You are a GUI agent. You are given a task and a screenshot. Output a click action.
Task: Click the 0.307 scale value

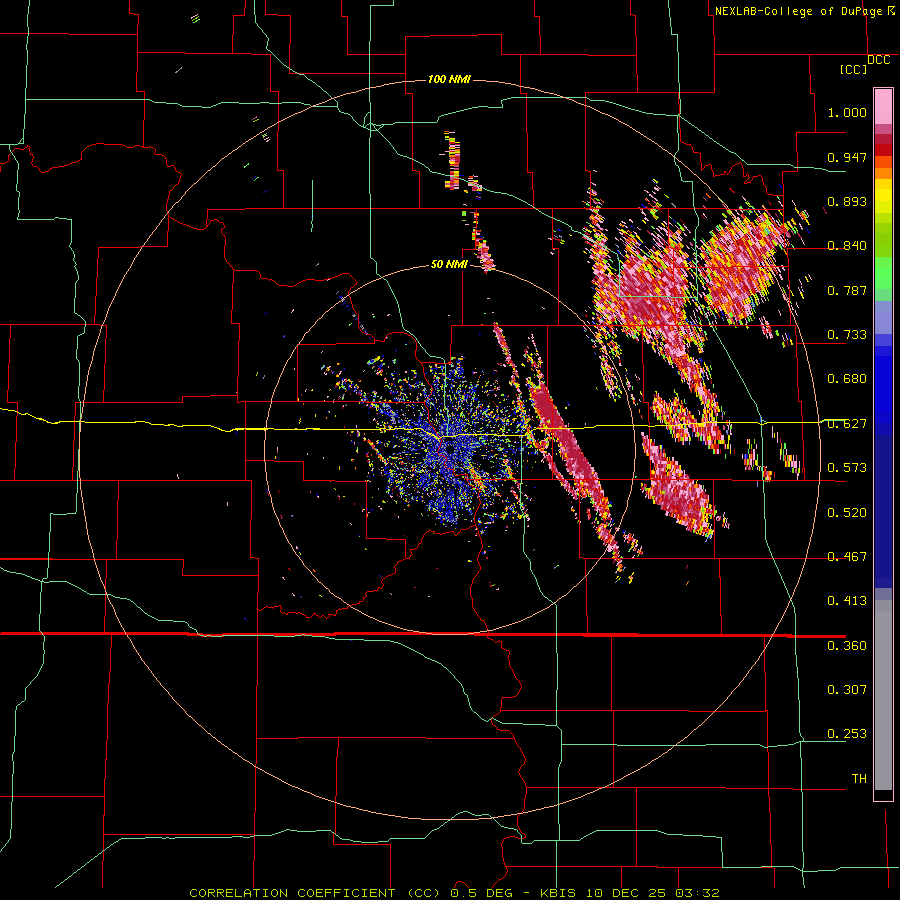pos(847,690)
